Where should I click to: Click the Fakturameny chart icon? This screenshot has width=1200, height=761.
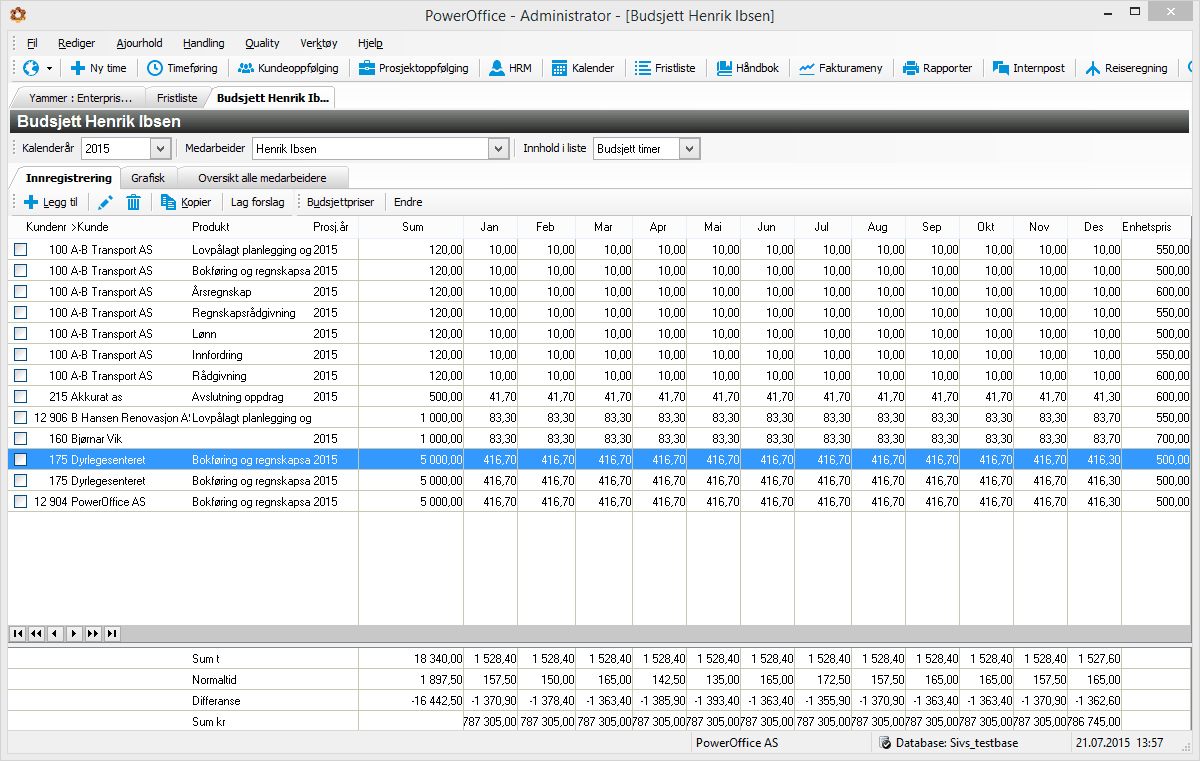click(807, 68)
